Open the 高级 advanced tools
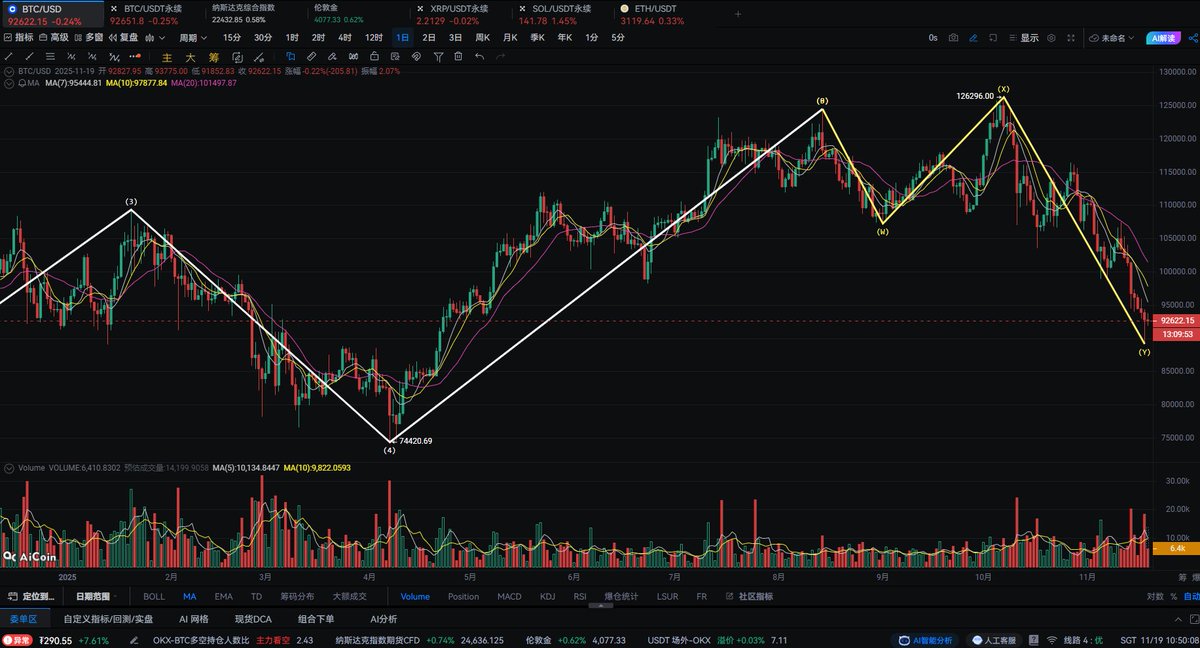 pos(54,37)
